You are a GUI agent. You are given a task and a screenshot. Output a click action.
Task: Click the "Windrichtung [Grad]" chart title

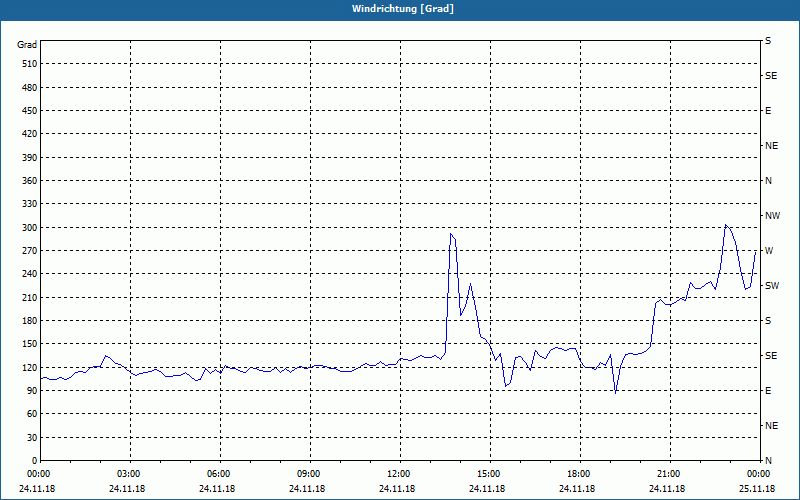(x=403, y=9)
